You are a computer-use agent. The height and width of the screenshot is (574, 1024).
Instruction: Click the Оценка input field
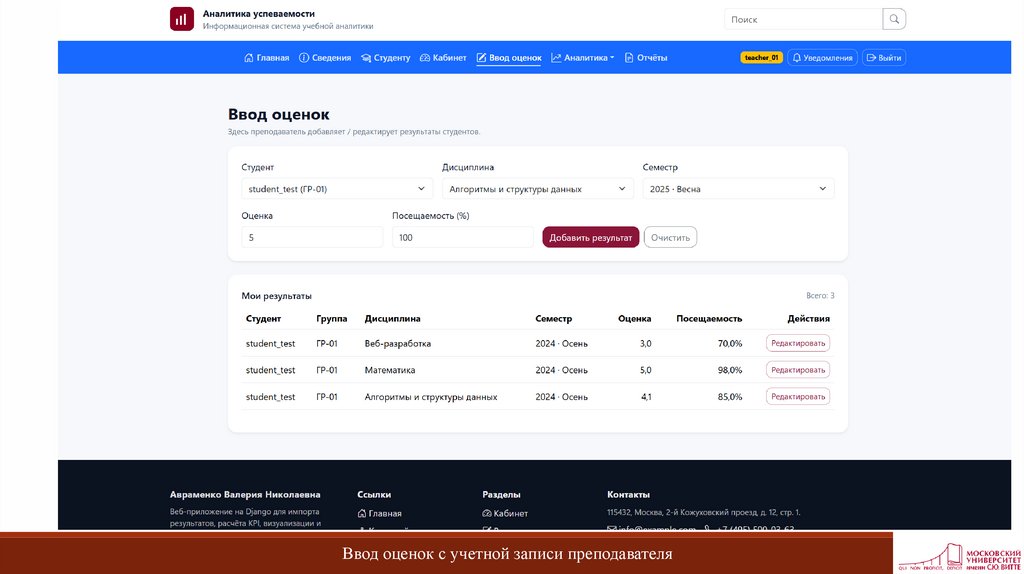[x=312, y=237]
